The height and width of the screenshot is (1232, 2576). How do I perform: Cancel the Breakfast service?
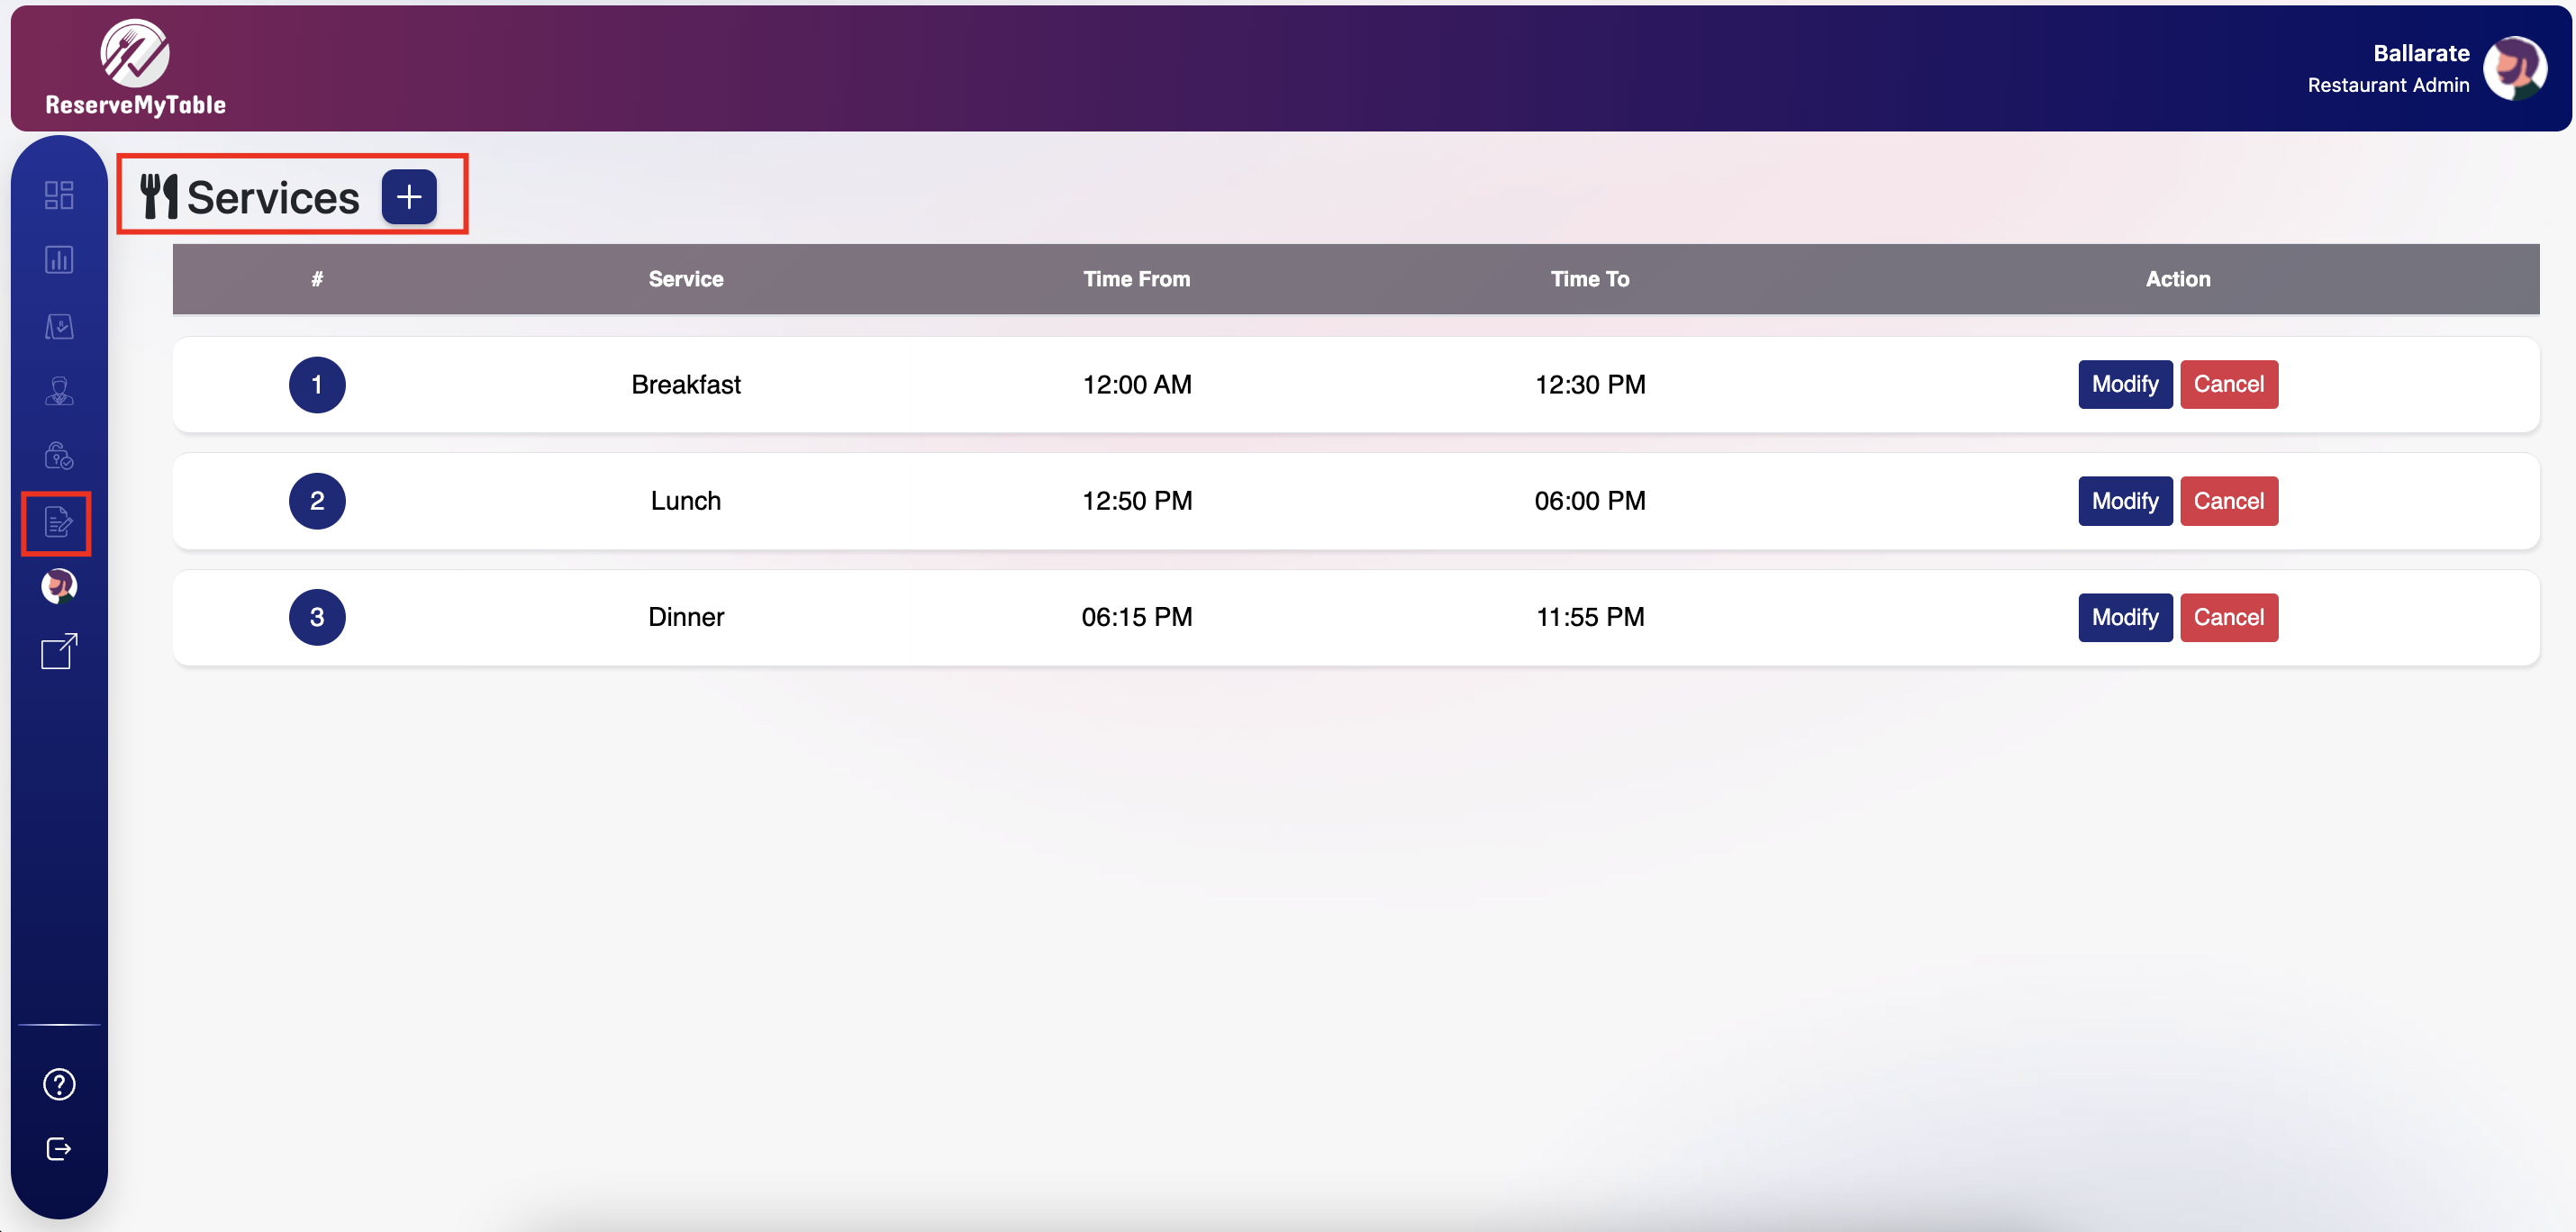pos(2228,384)
